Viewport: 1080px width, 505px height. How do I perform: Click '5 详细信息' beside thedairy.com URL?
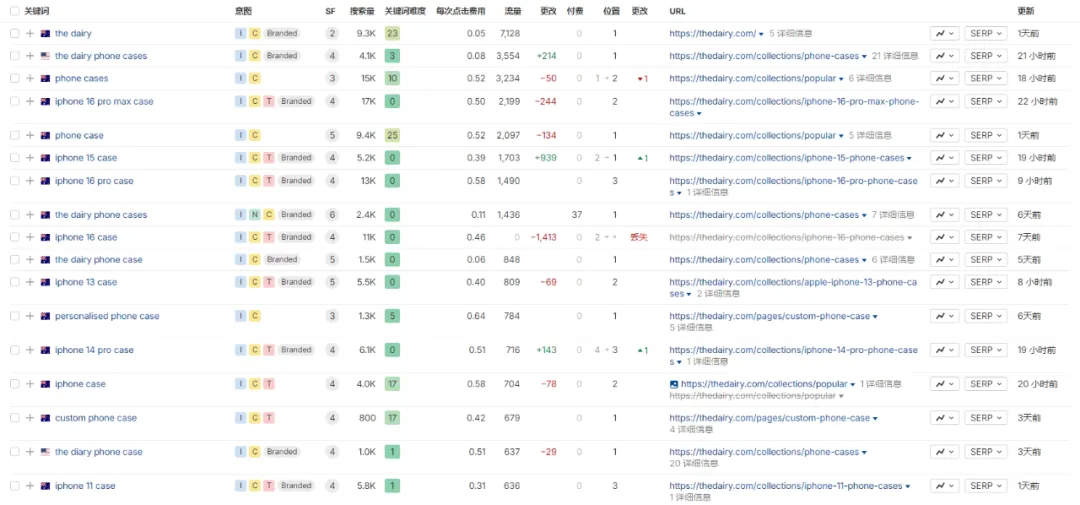[x=789, y=33]
